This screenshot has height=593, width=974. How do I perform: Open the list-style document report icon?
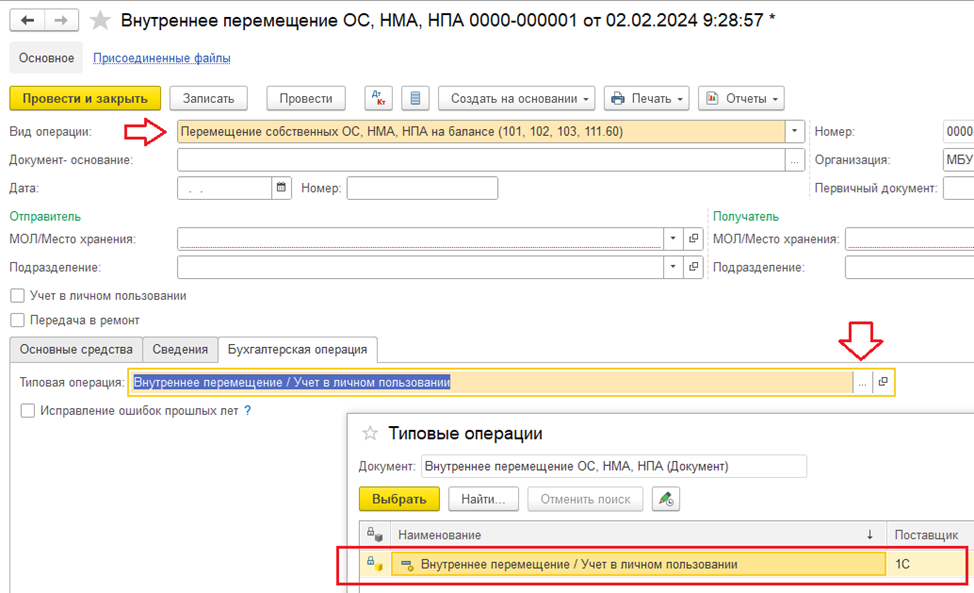[415, 98]
